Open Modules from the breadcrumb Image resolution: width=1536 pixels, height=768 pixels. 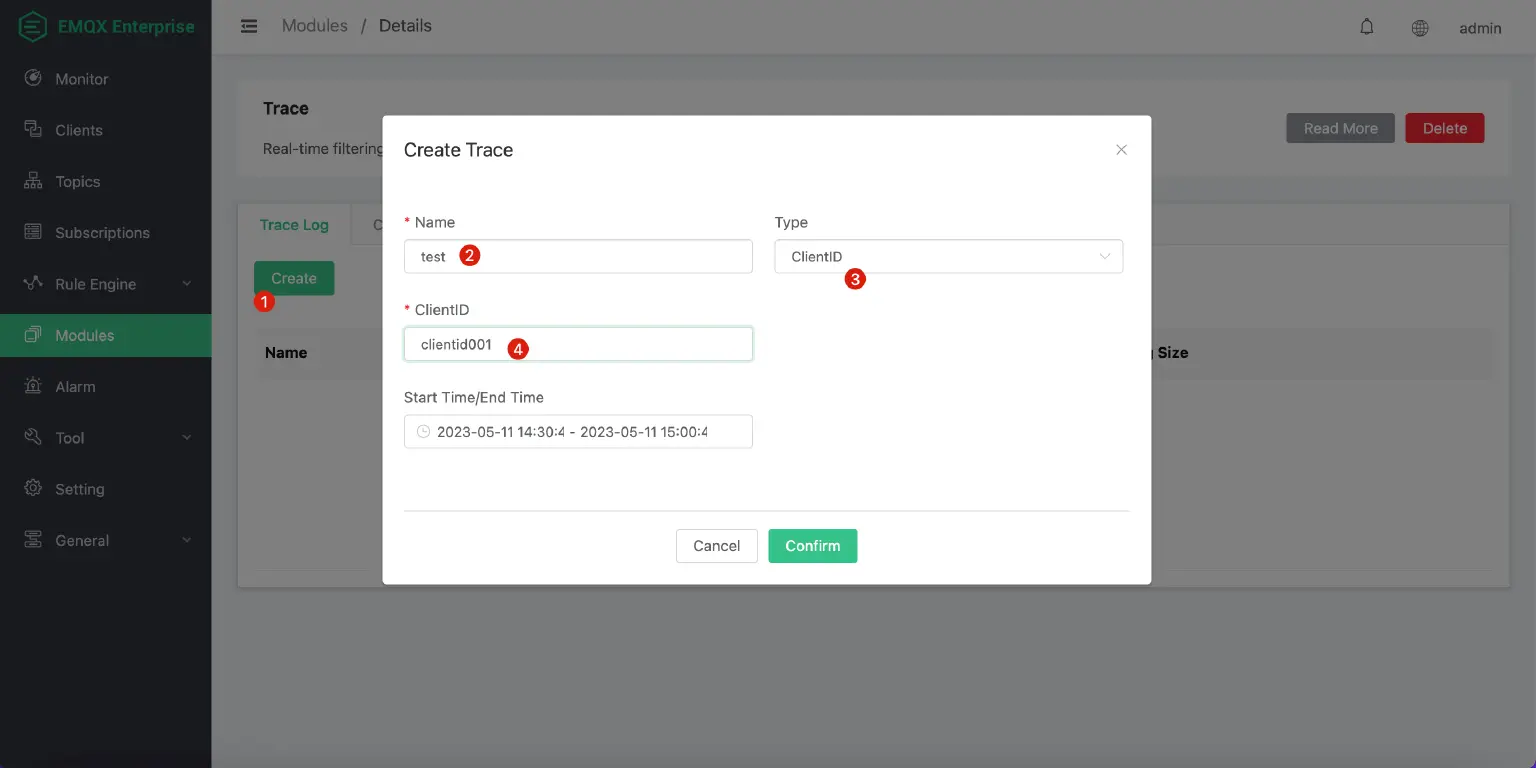(314, 25)
